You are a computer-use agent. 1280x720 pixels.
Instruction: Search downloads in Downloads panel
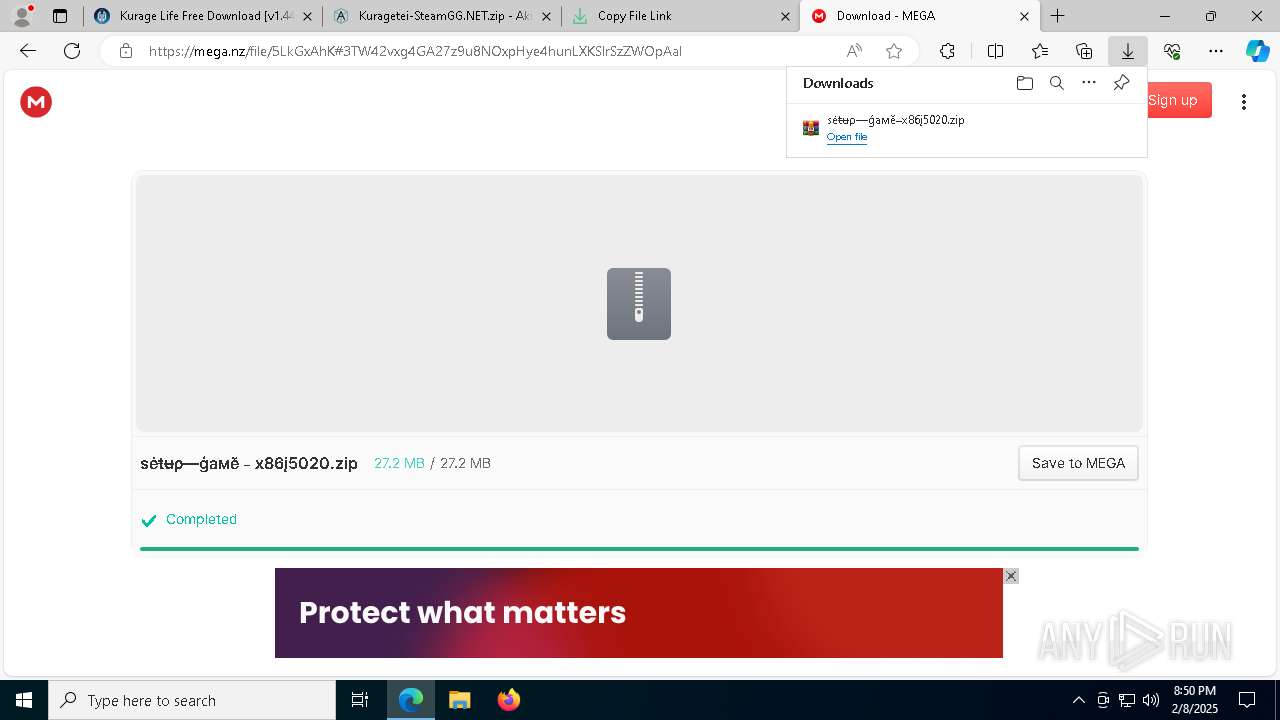point(1056,83)
